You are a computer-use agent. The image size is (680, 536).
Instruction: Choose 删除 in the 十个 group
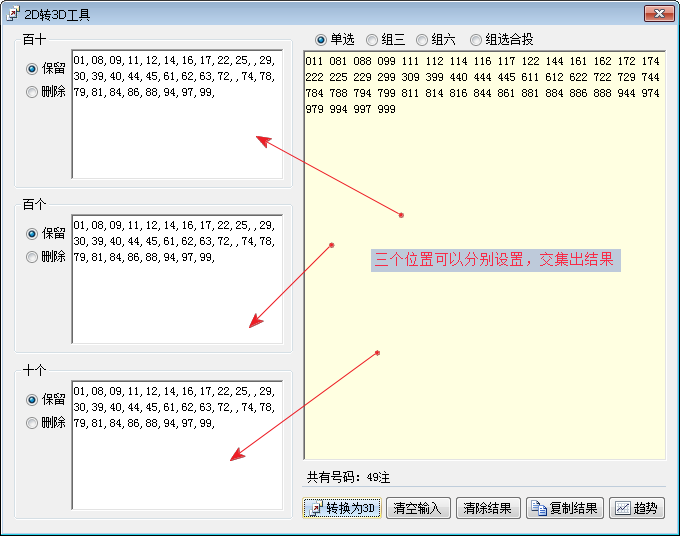coord(33,423)
